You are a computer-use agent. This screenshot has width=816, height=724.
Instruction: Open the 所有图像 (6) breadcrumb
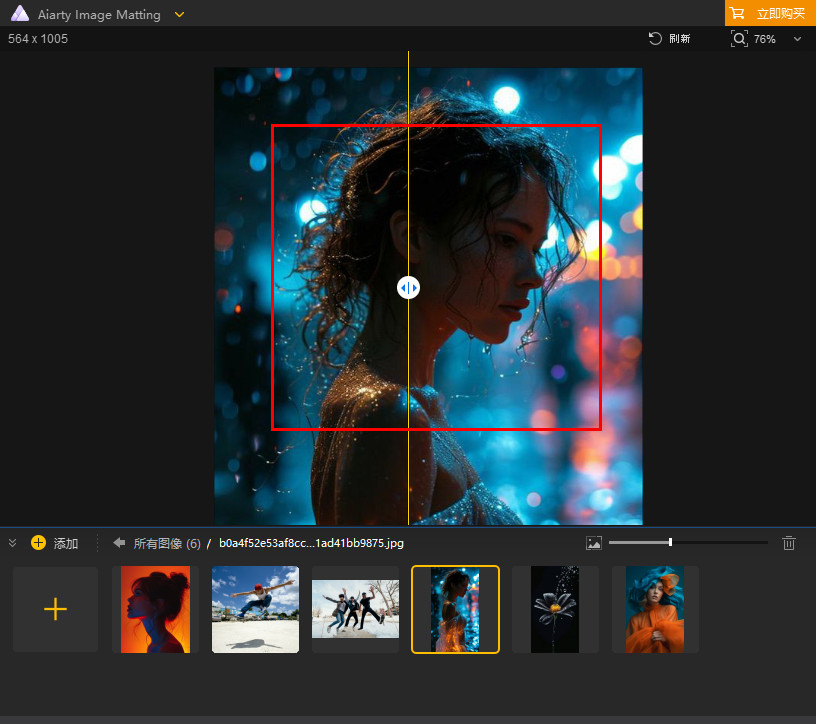click(166, 543)
